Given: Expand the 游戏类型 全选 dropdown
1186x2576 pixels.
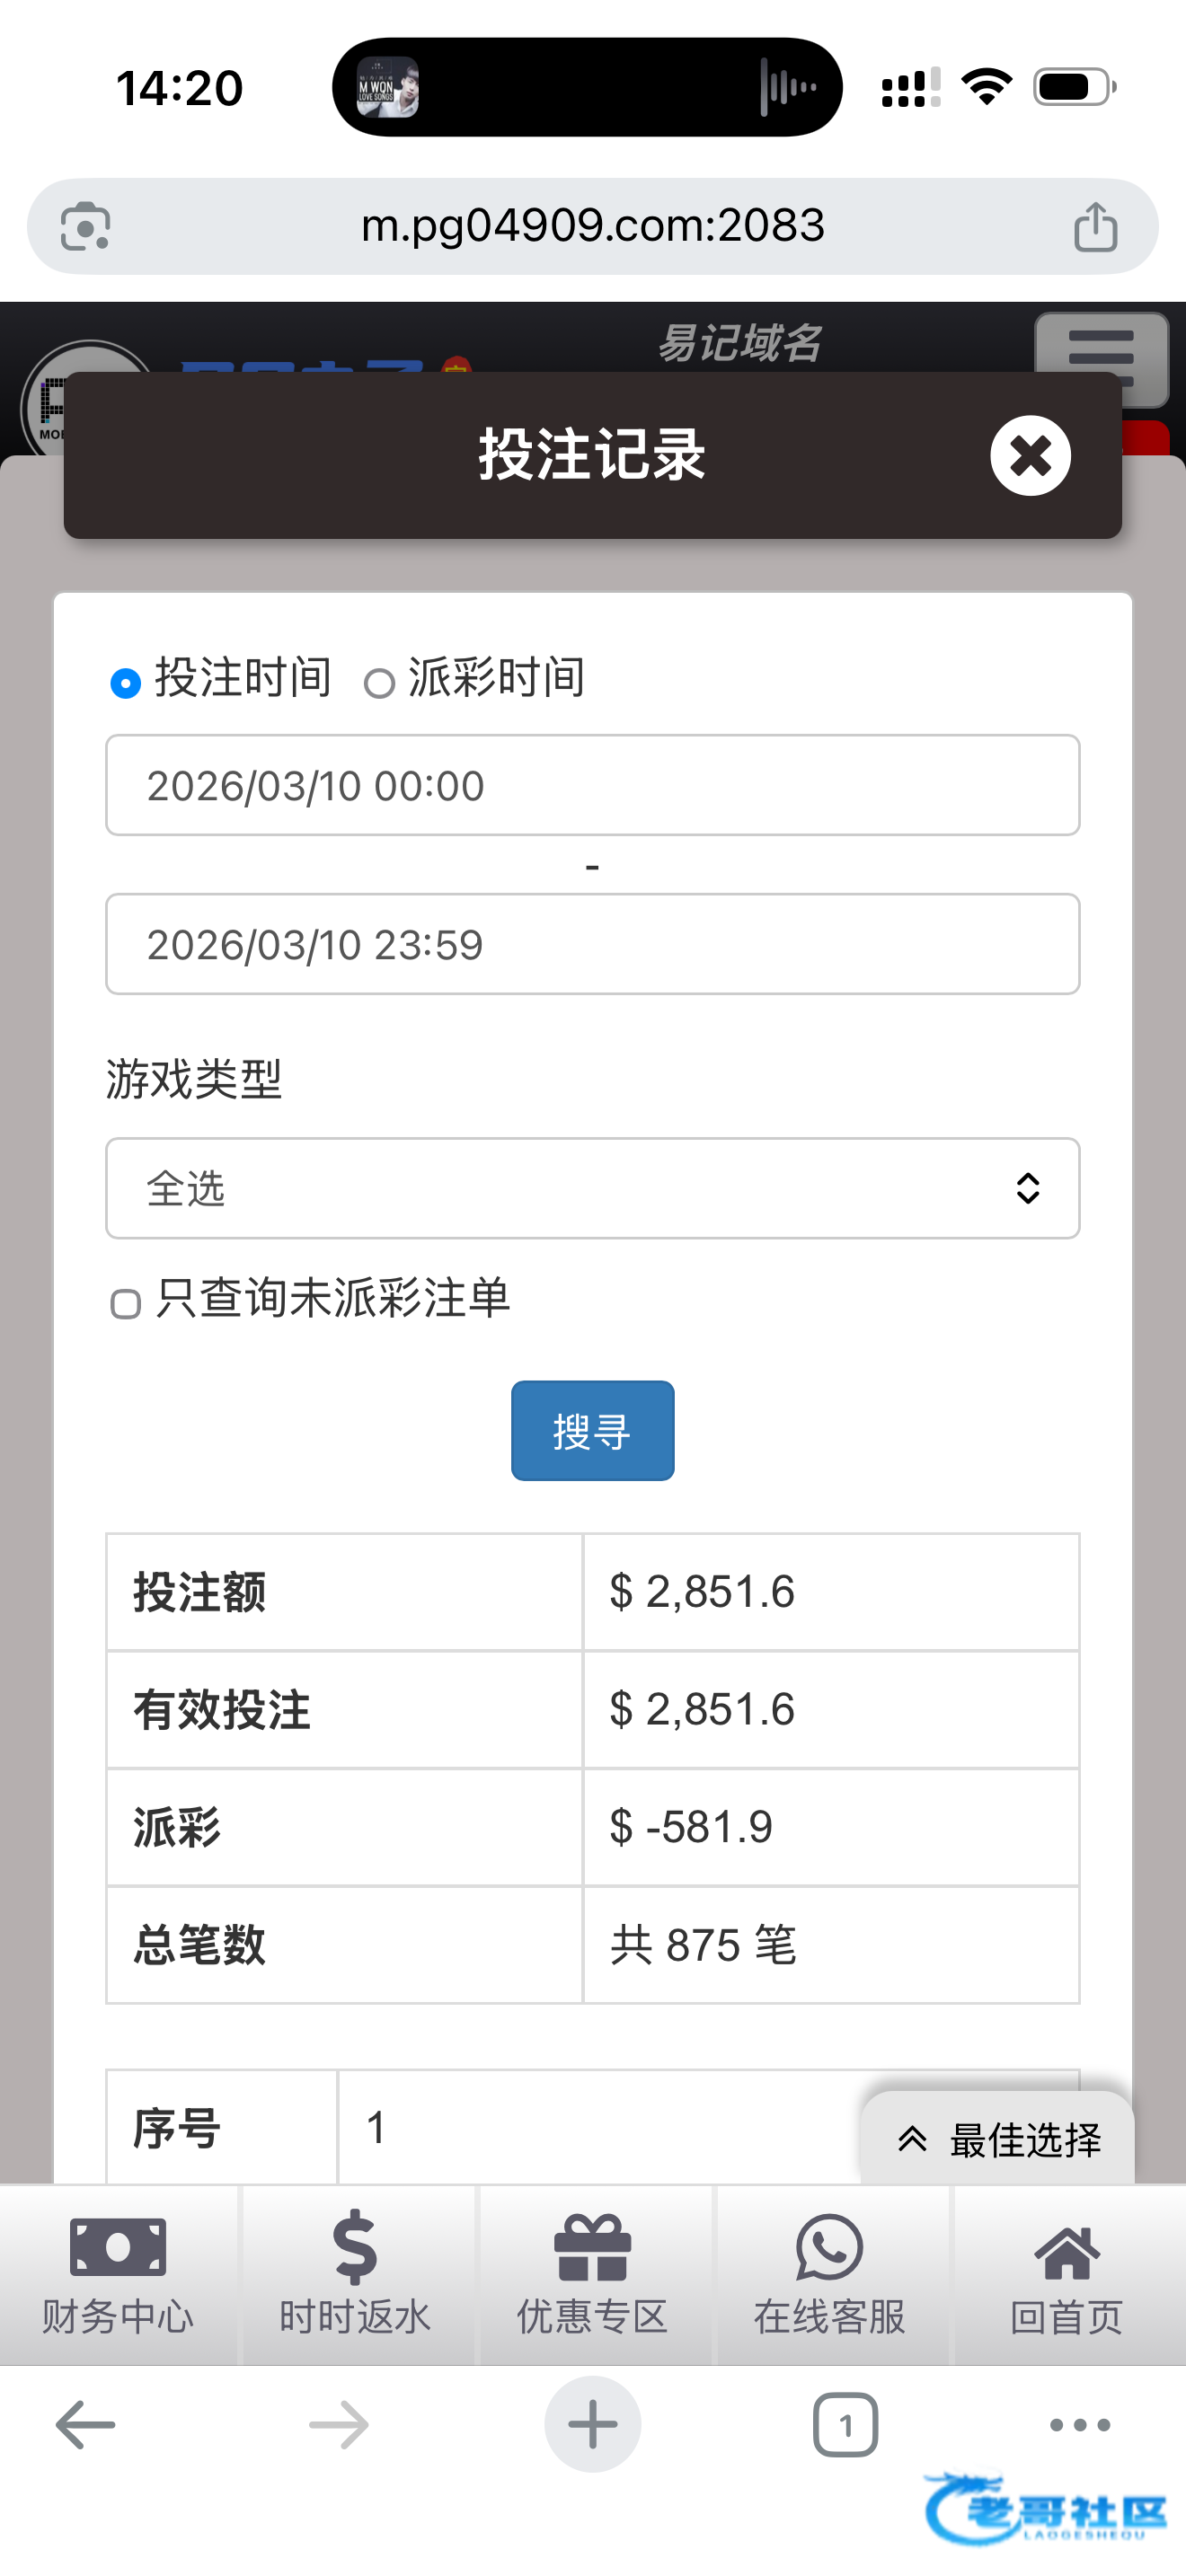Looking at the screenshot, I should 592,1188.
